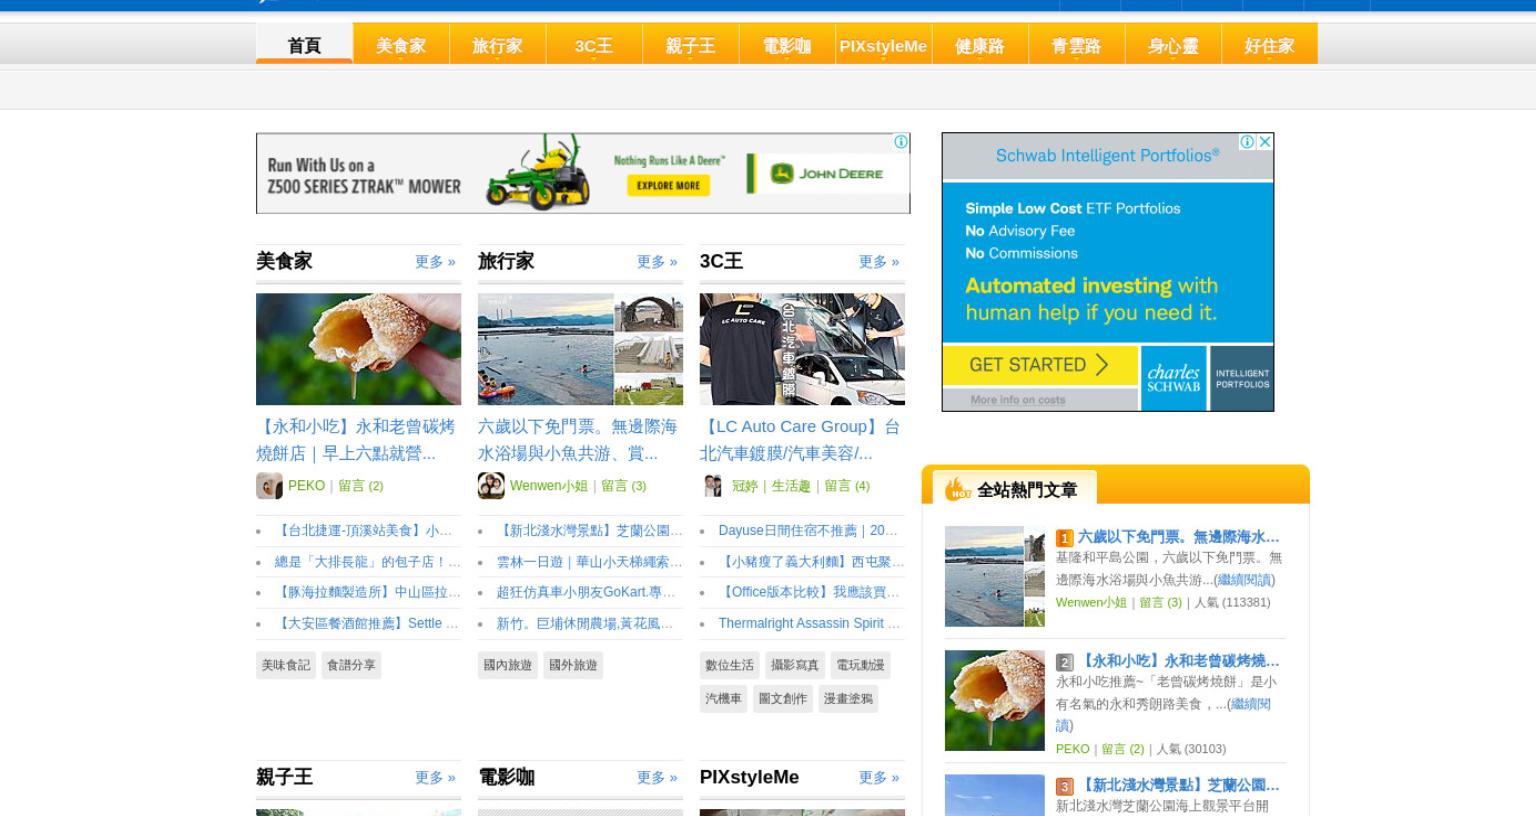
Task: Open 更多 link for 3C王 section
Action: [x=879, y=262]
